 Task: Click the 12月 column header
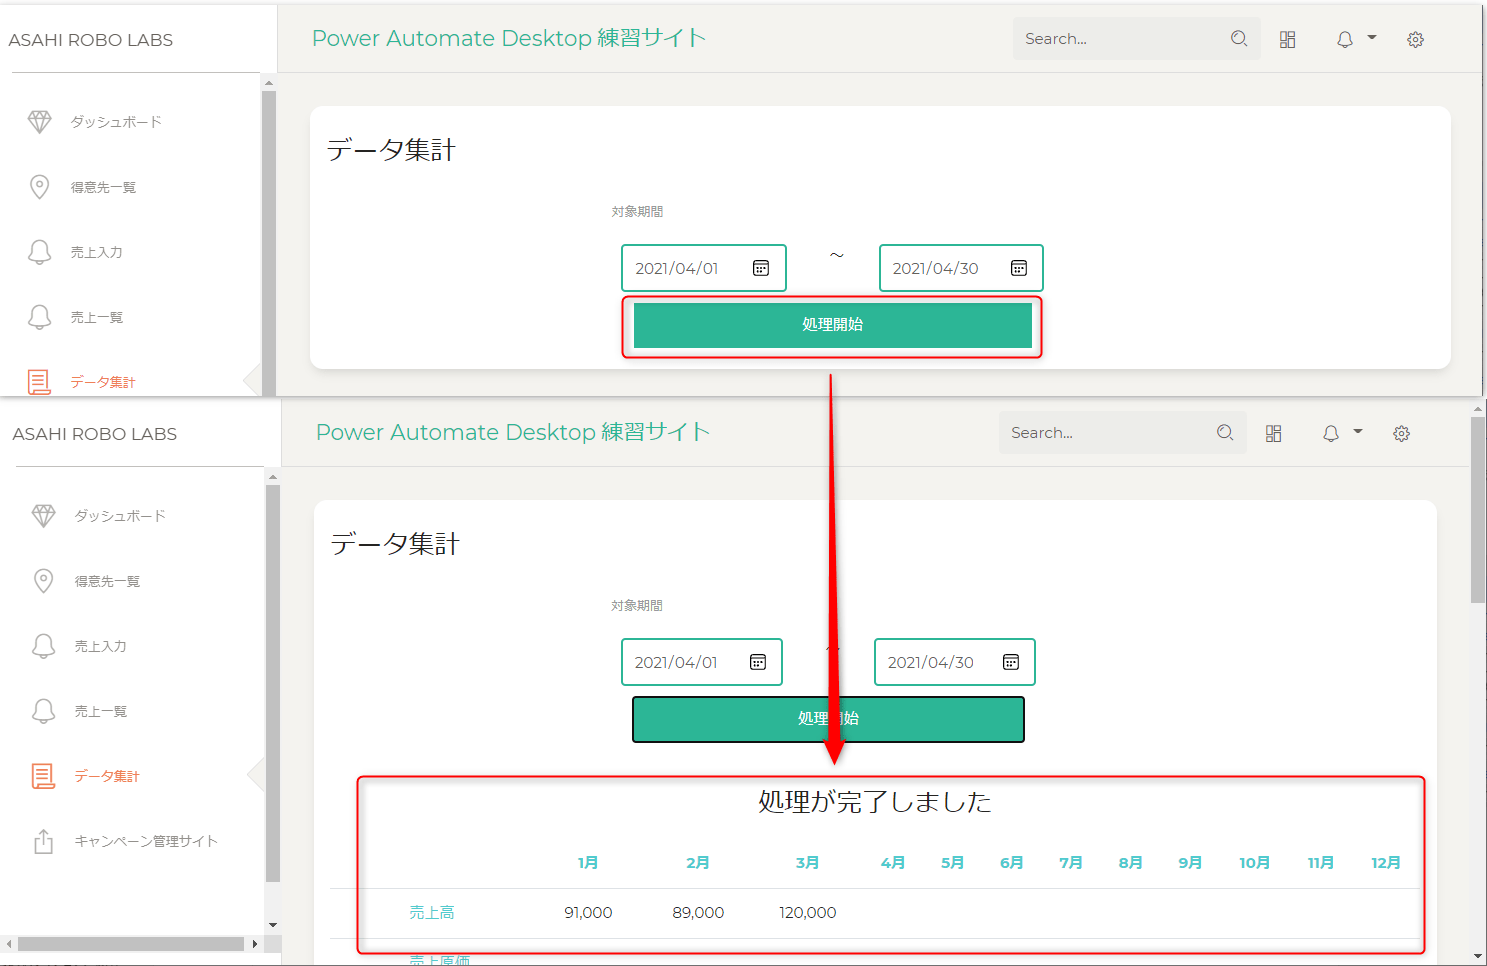[1385, 863]
